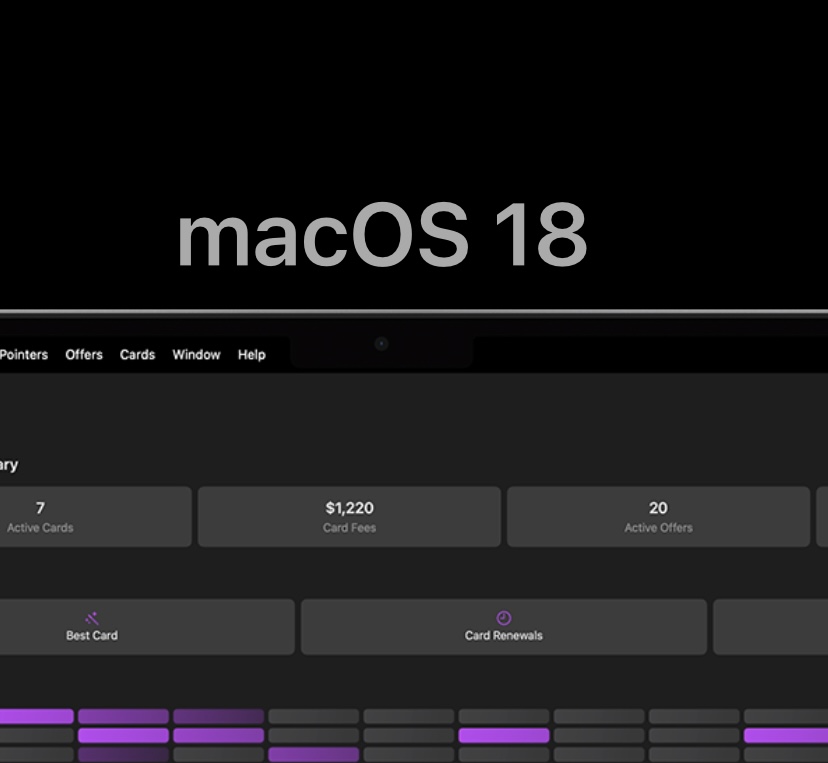
Task: Open the Help menu
Action: (x=252, y=355)
